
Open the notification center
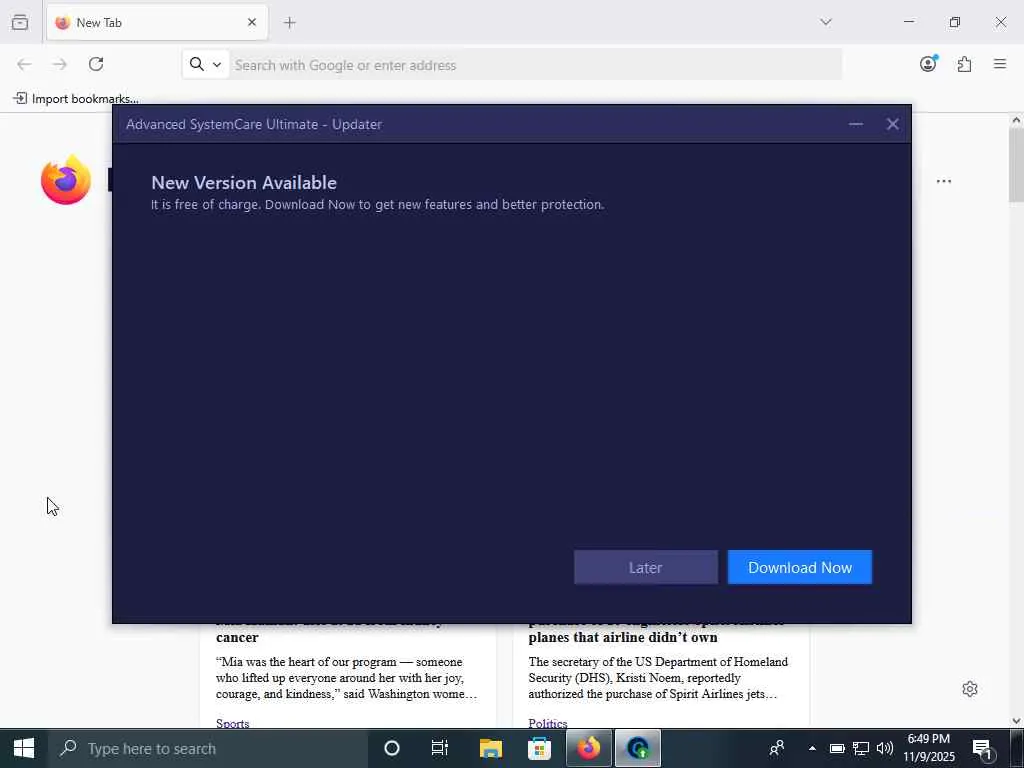tap(982, 748)
